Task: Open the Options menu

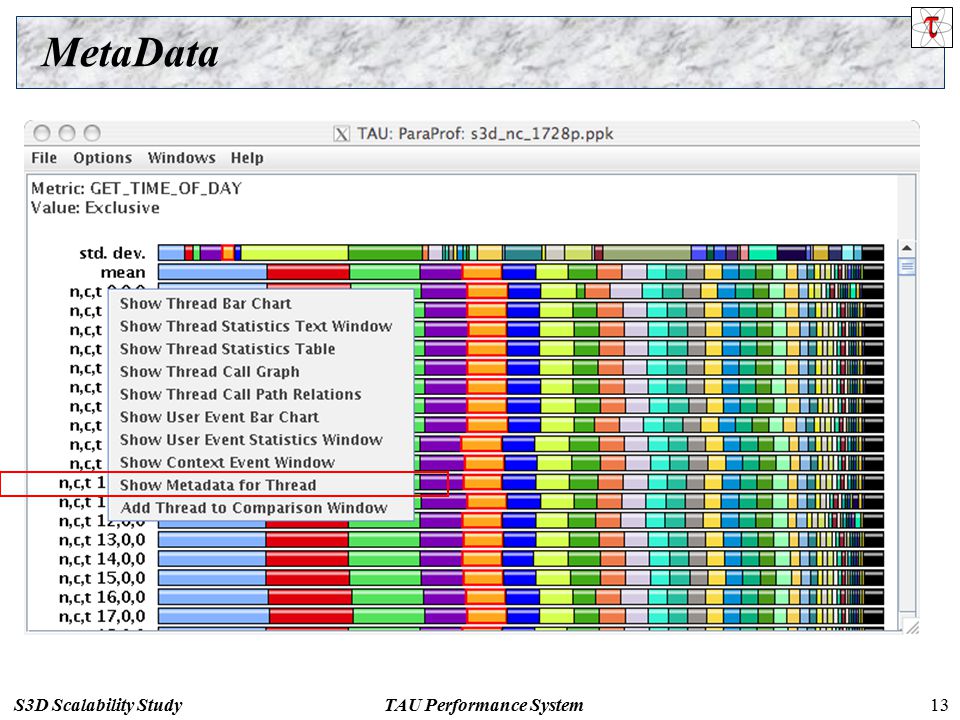Action: 102,158
